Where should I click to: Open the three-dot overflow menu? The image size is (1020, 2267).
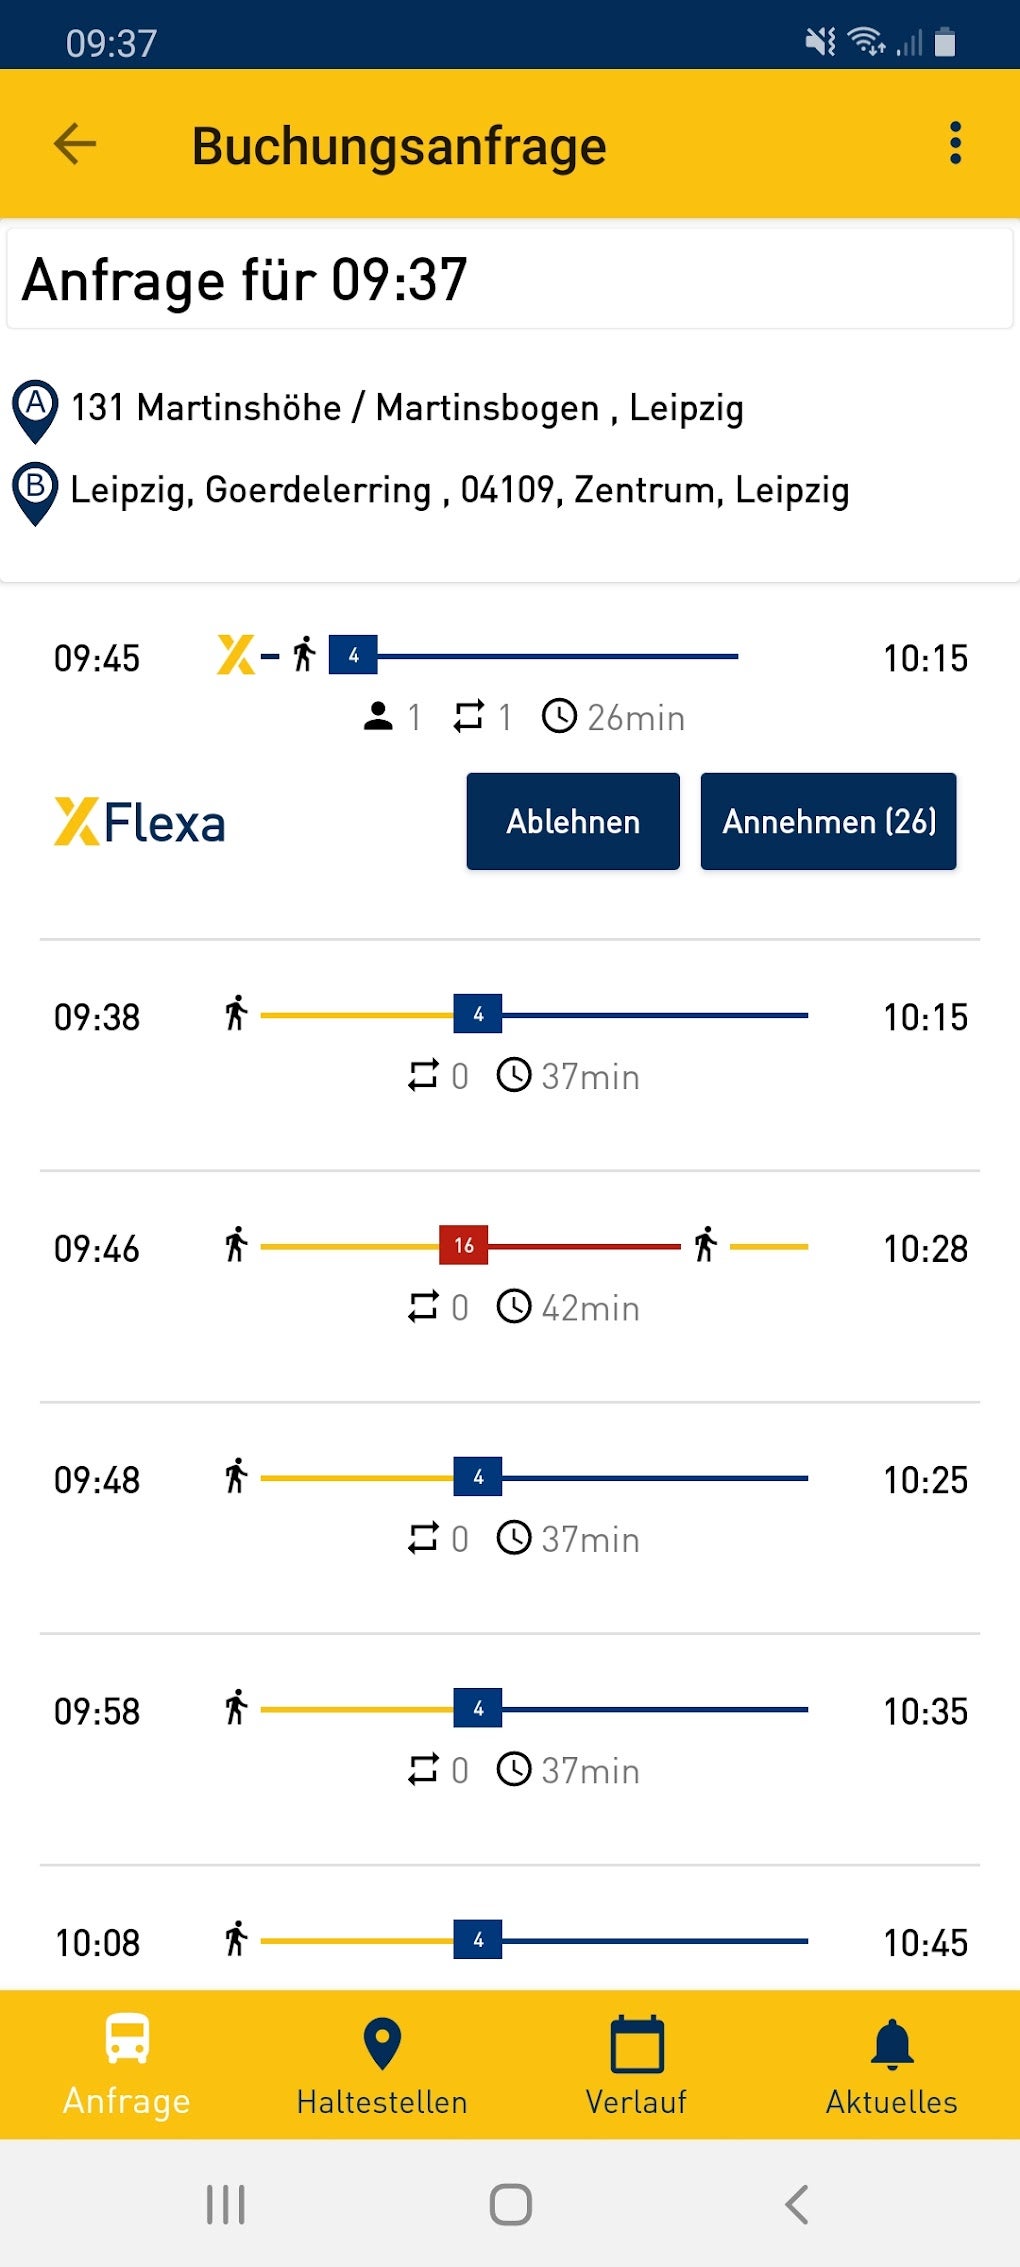955,144
